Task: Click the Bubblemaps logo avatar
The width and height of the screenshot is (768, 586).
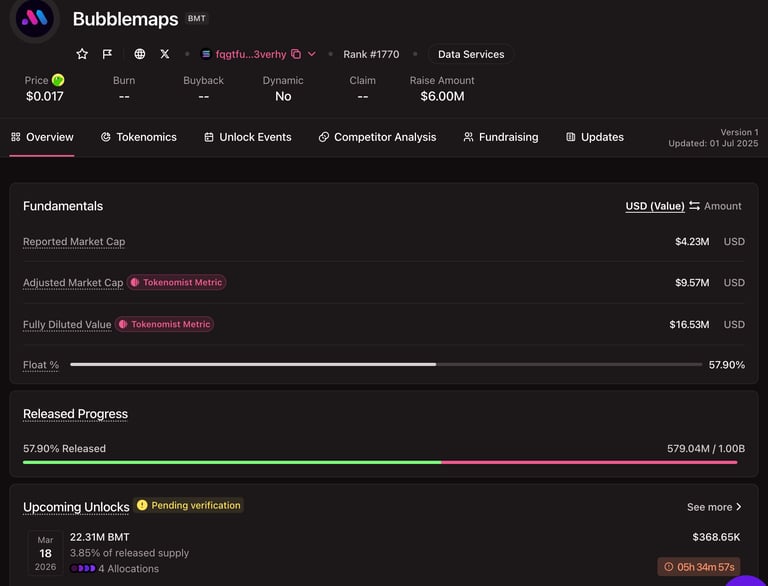Action: point(35,19)
